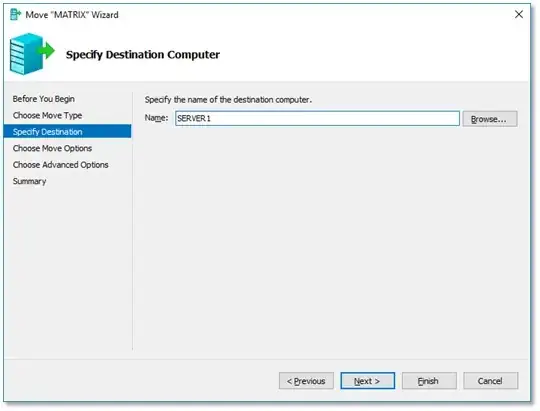
Task: Click the Finish button
Action: (429, 381)
